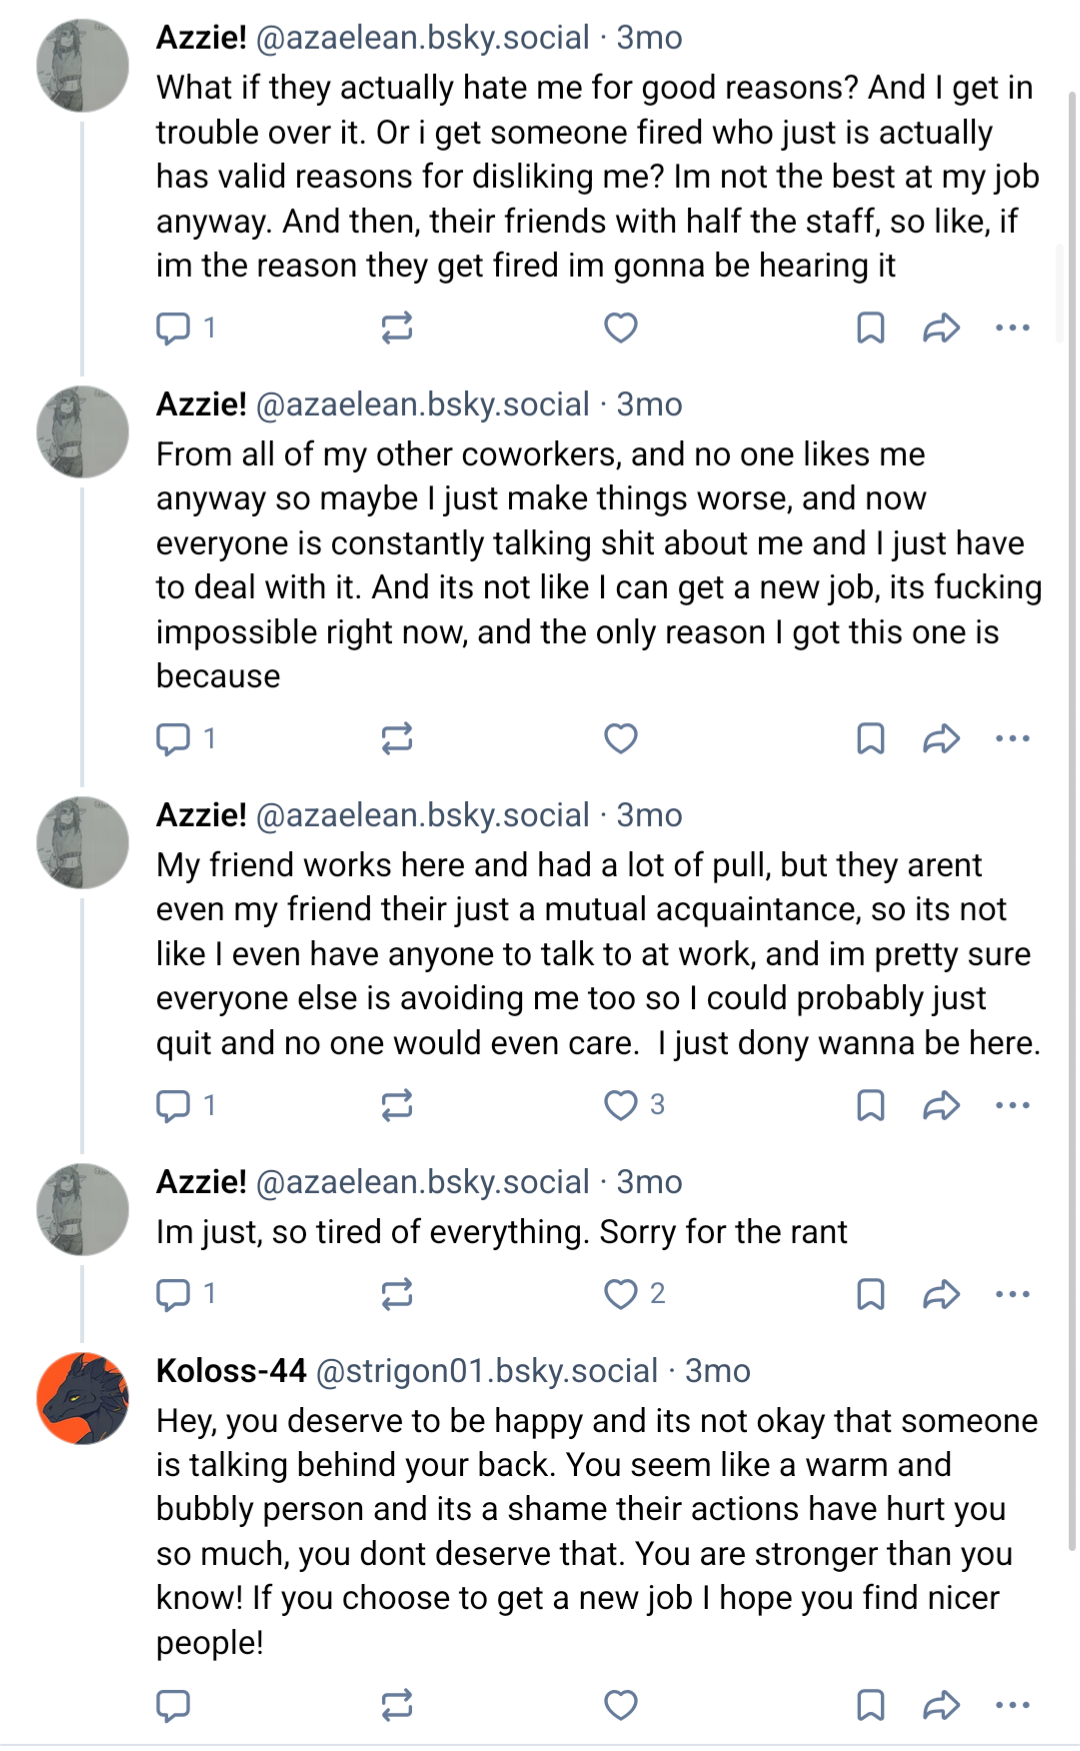The height and width of the screenshot is (1751, 1080).
Task: Bookmark Koloss-44's reply
Action: 871,1705
